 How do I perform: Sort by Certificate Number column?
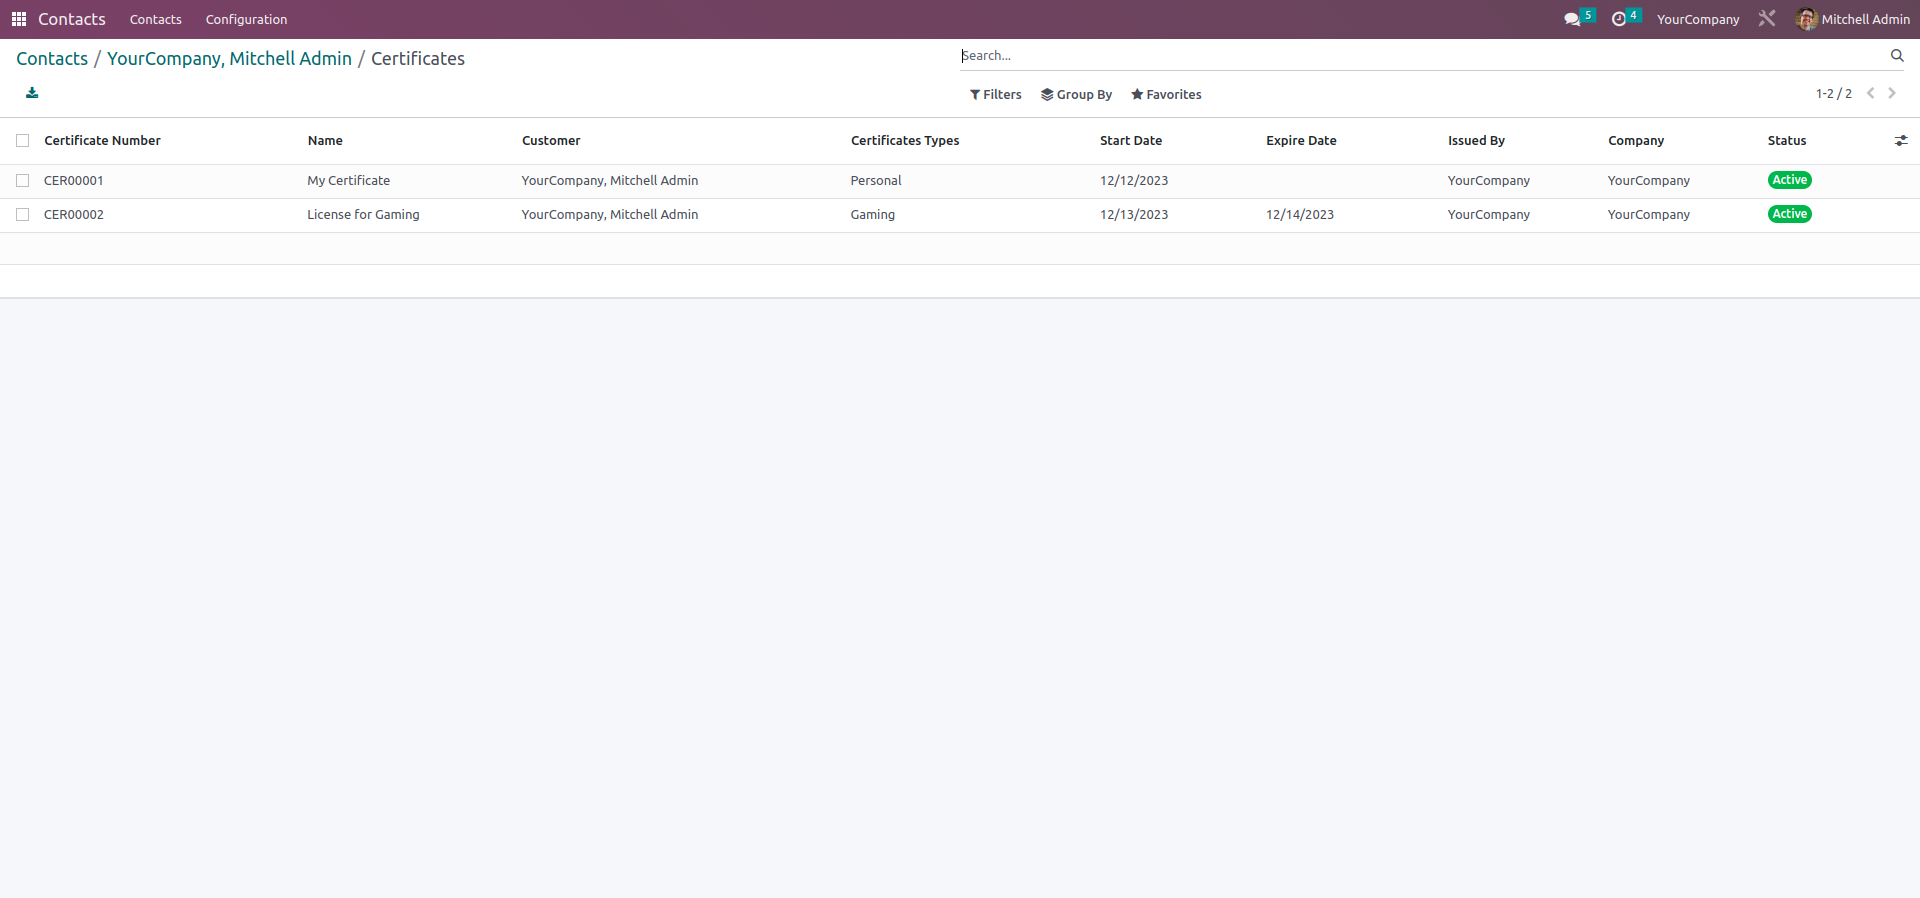102,141
